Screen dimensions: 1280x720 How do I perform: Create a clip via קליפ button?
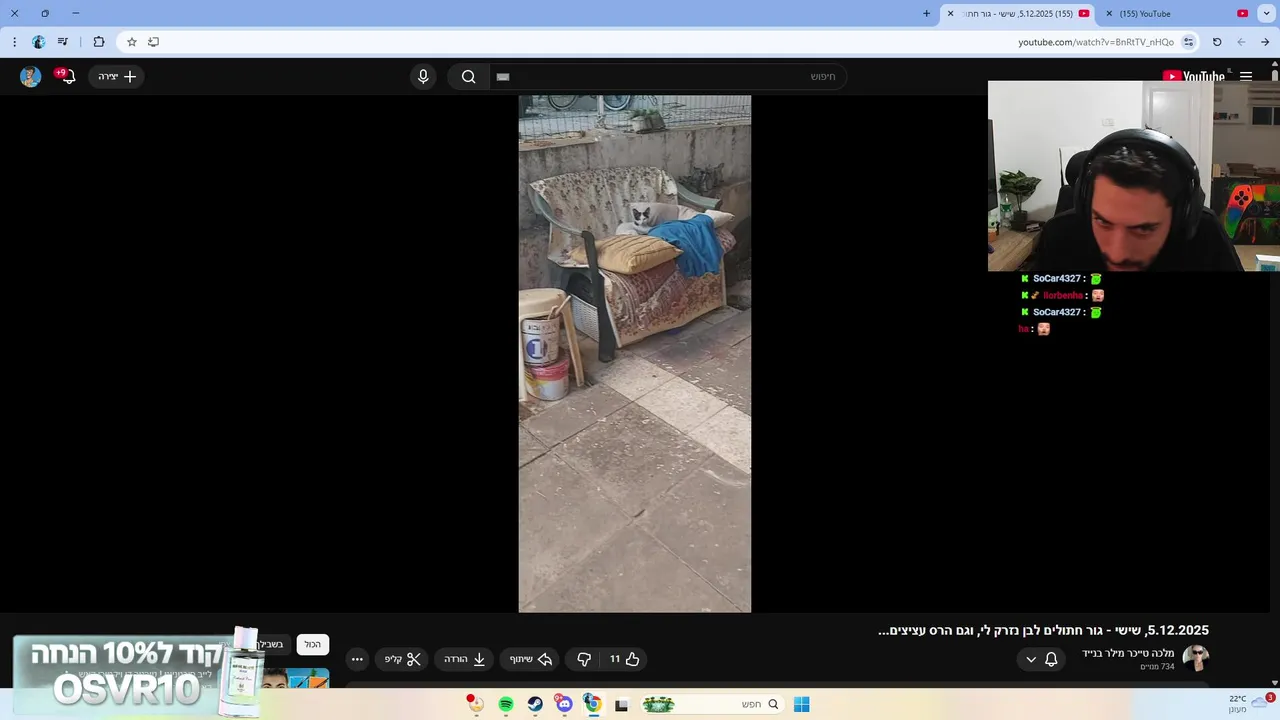(x=402, y=659)
